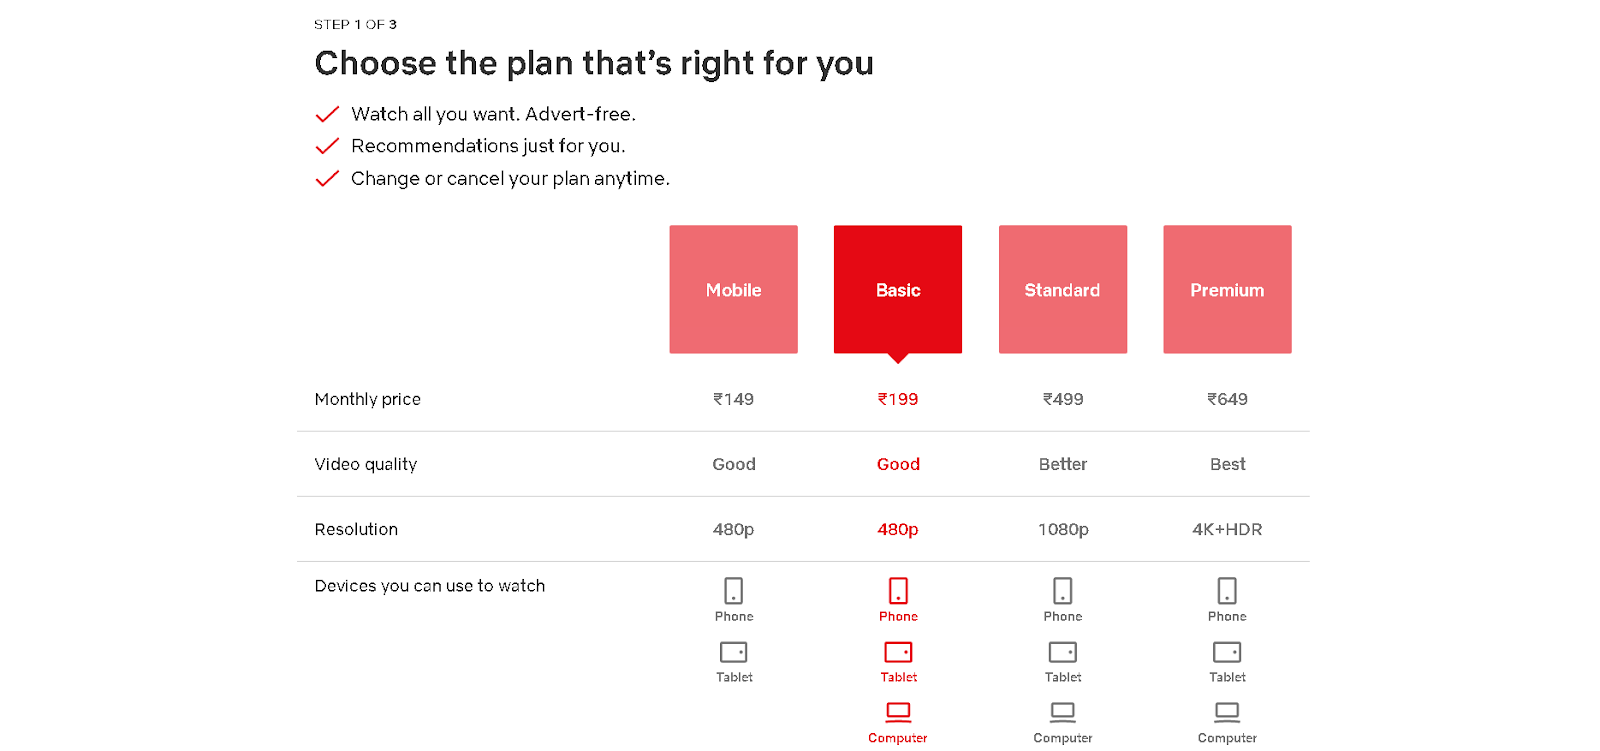Image resolution: width=1600 pixels, height=751 pixels.
Task: Click the Tablet icon under Standard plan
Action: point(1063,652)
